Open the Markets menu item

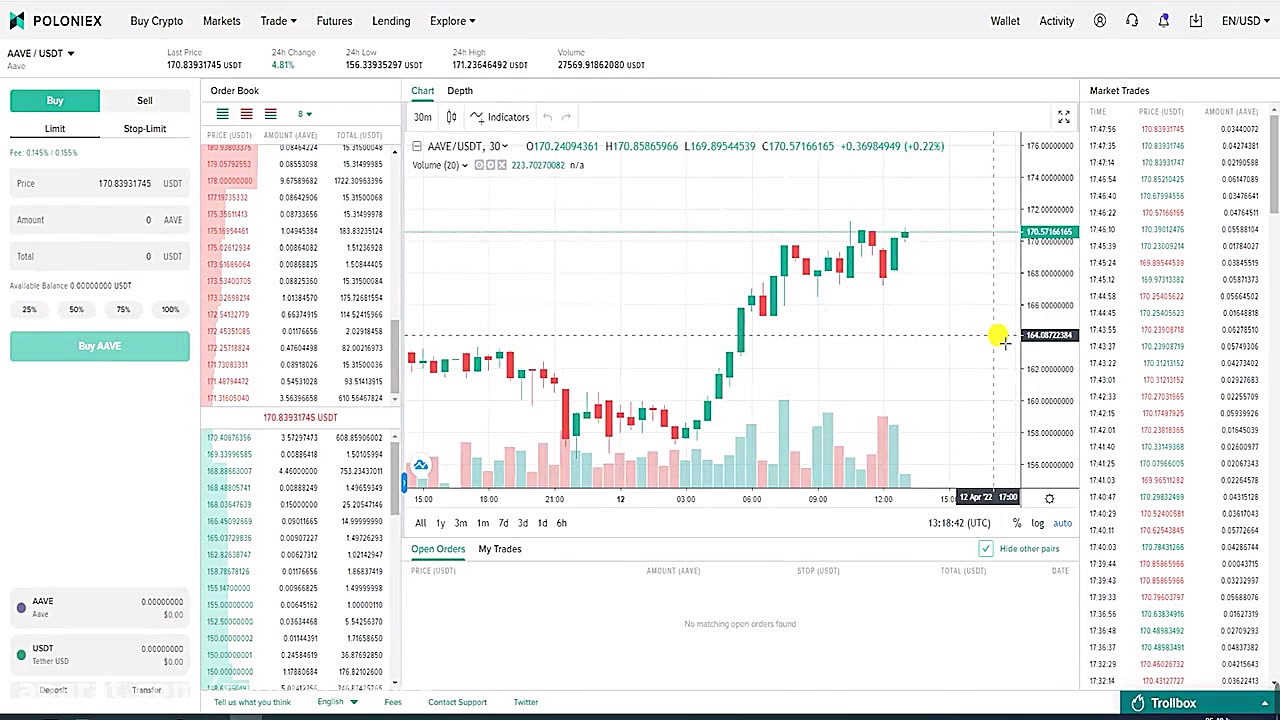pyautogui.click(x=221, y=21)
